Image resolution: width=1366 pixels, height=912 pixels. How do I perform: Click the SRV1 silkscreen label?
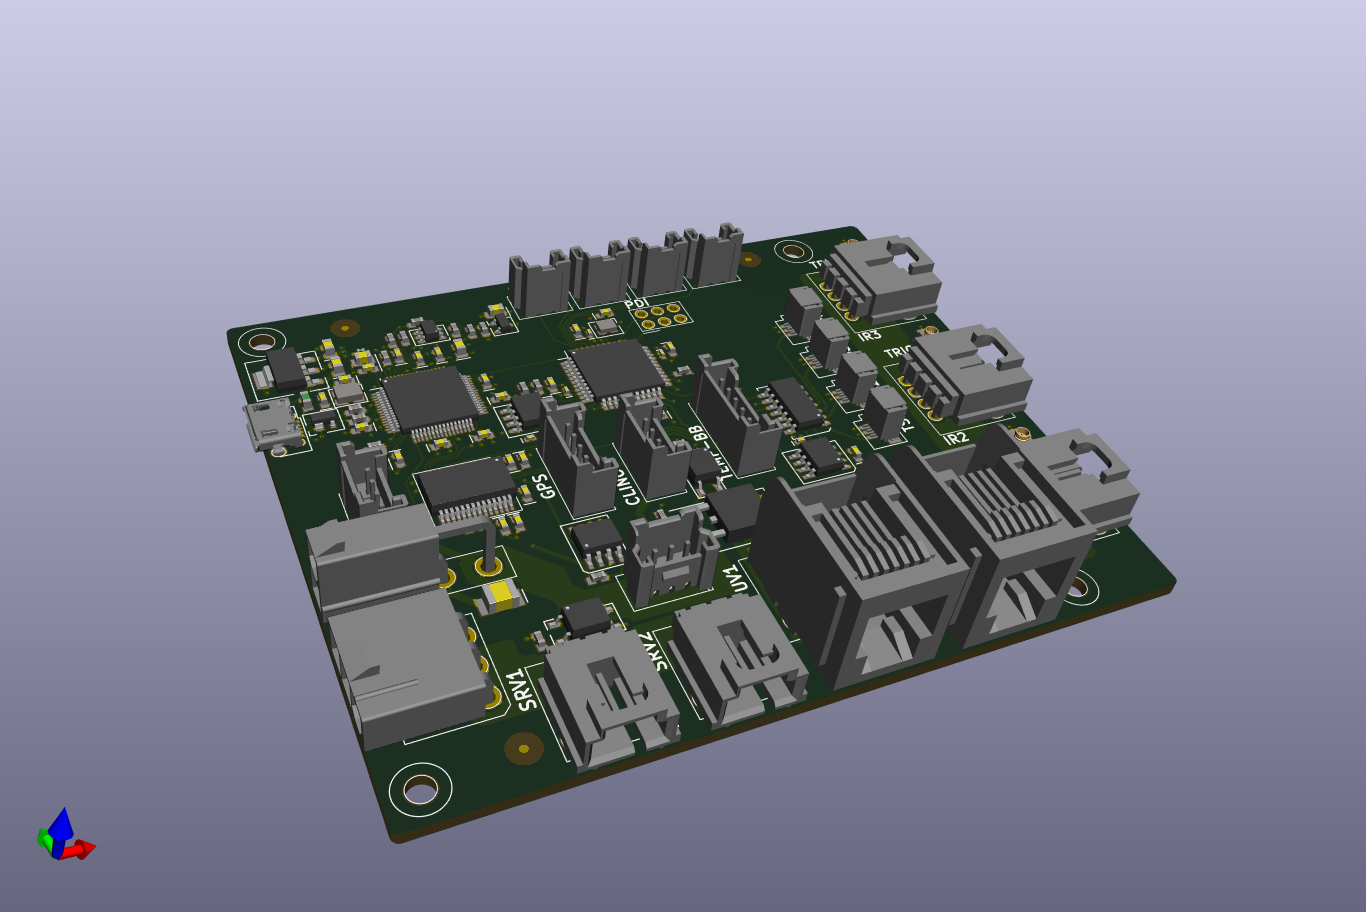[526, 690]
